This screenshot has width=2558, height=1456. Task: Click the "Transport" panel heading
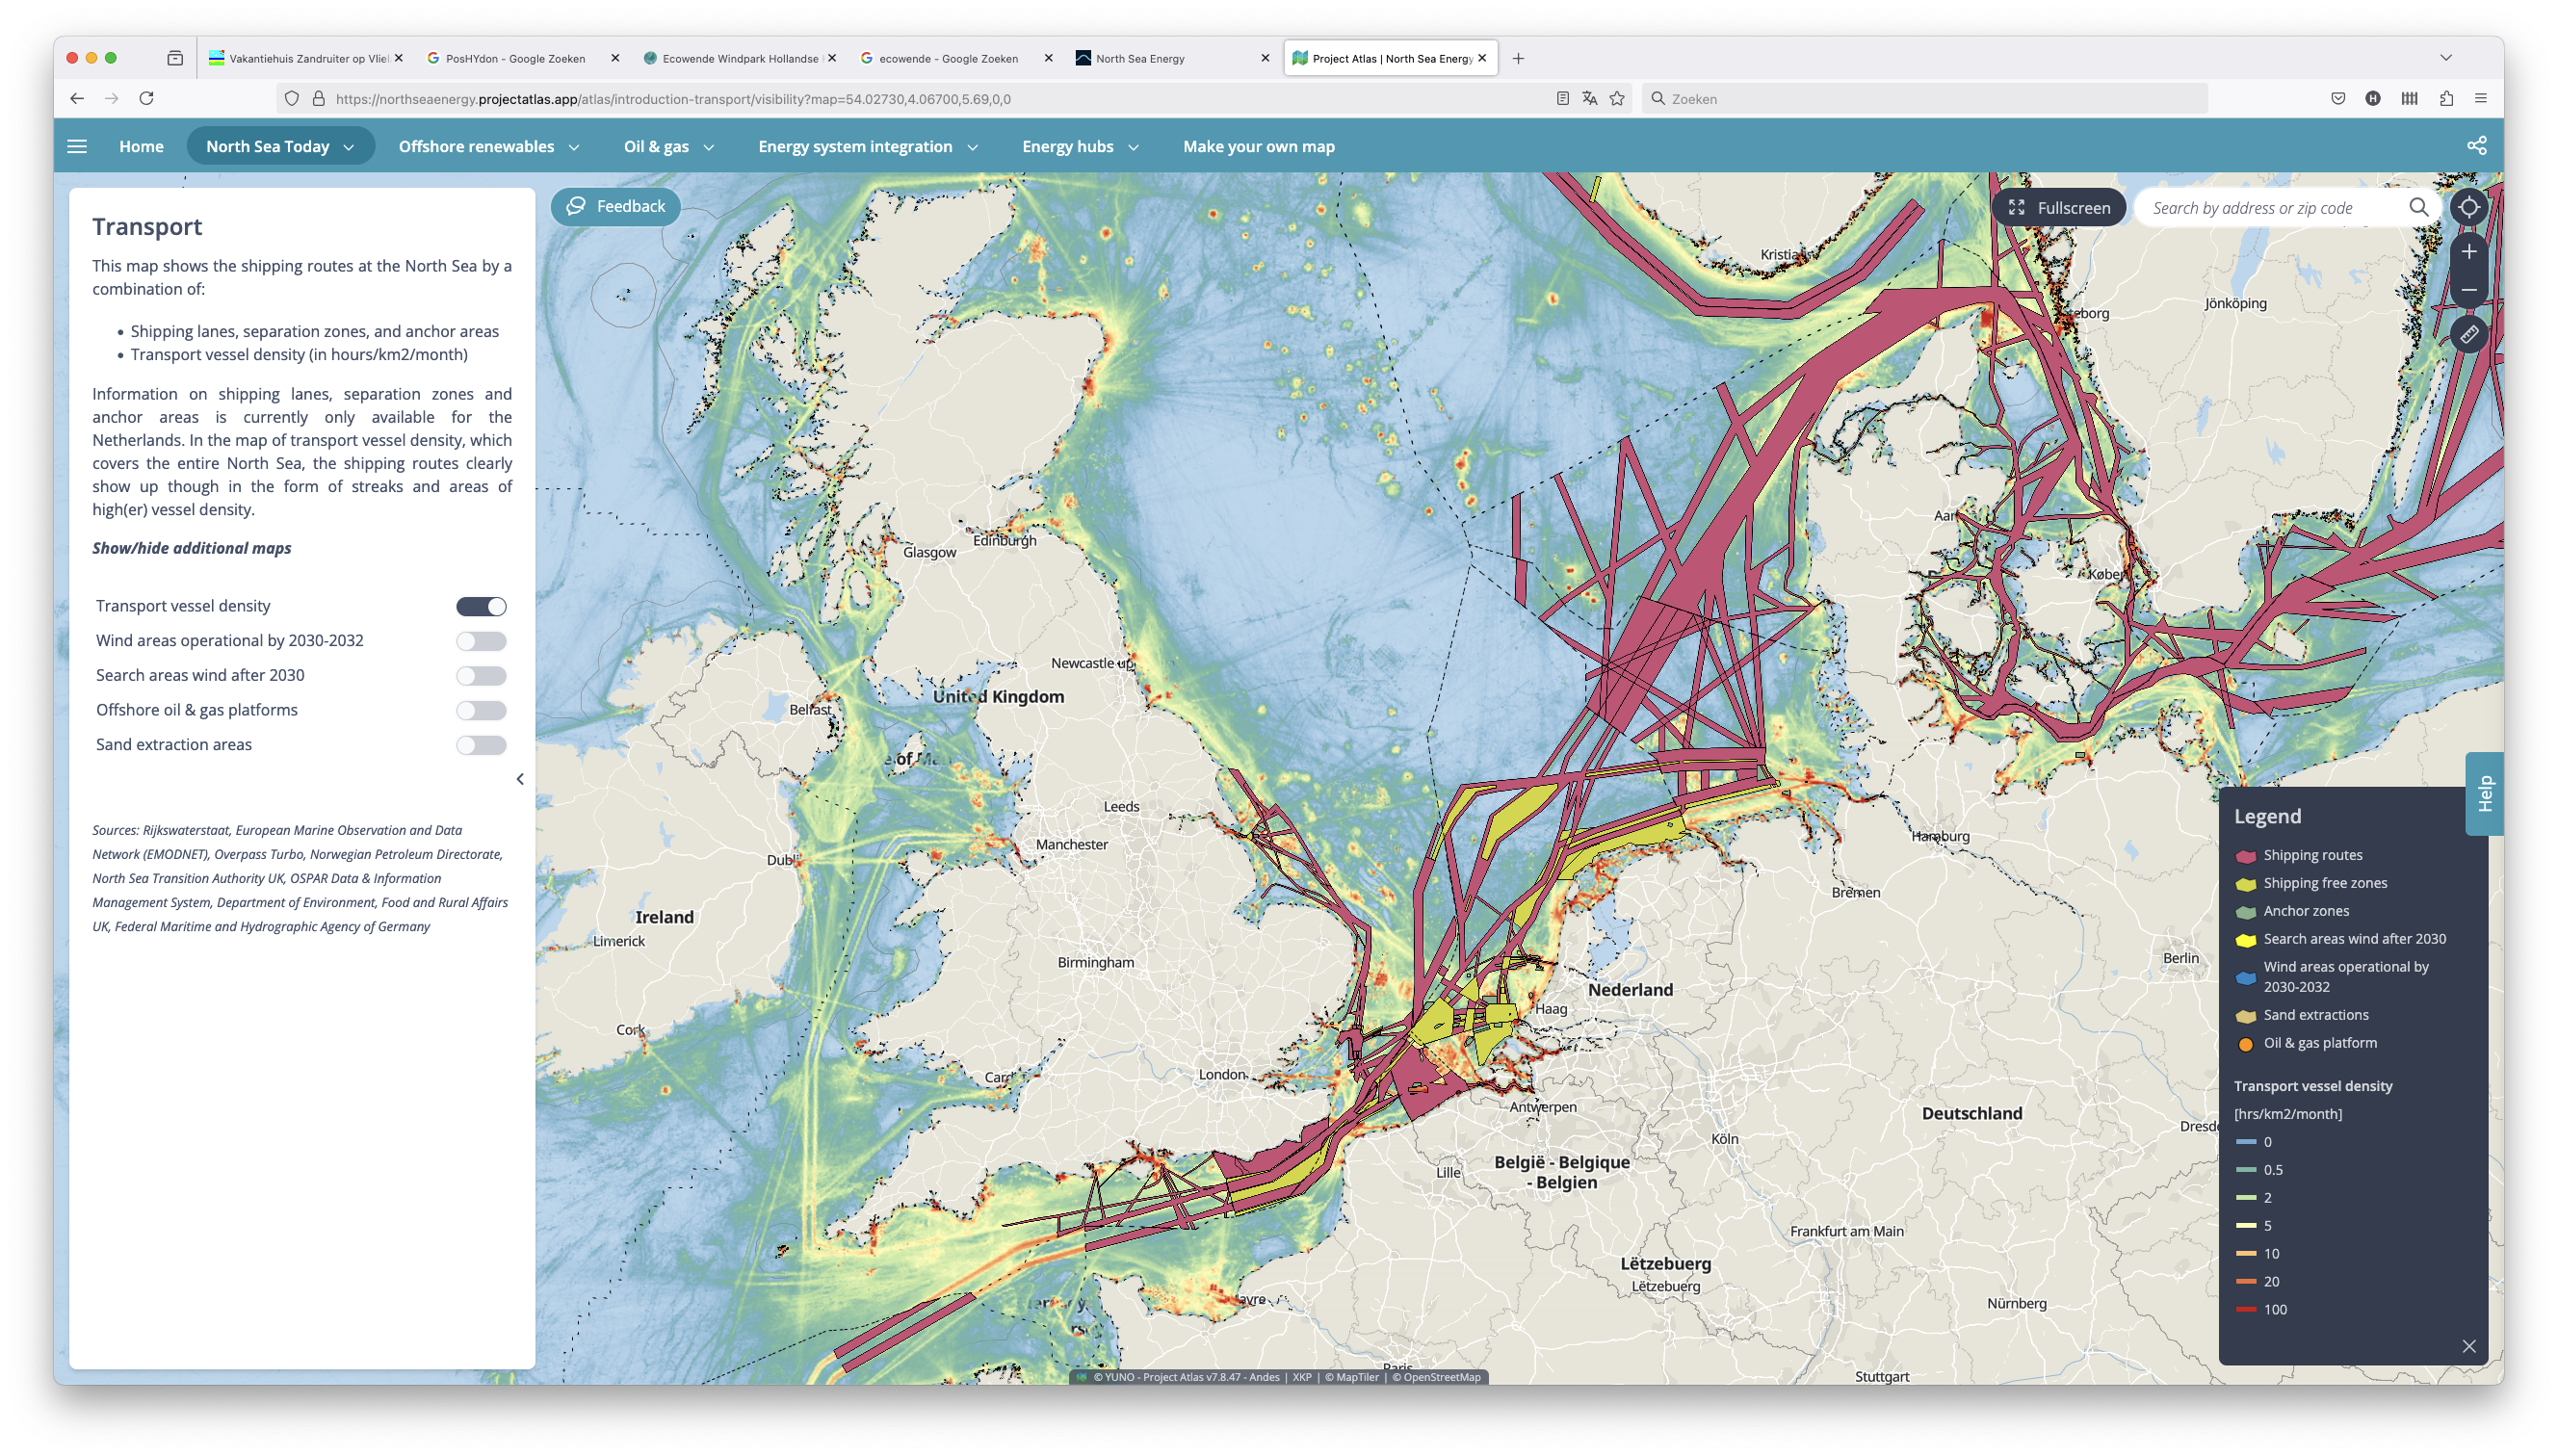147,227
